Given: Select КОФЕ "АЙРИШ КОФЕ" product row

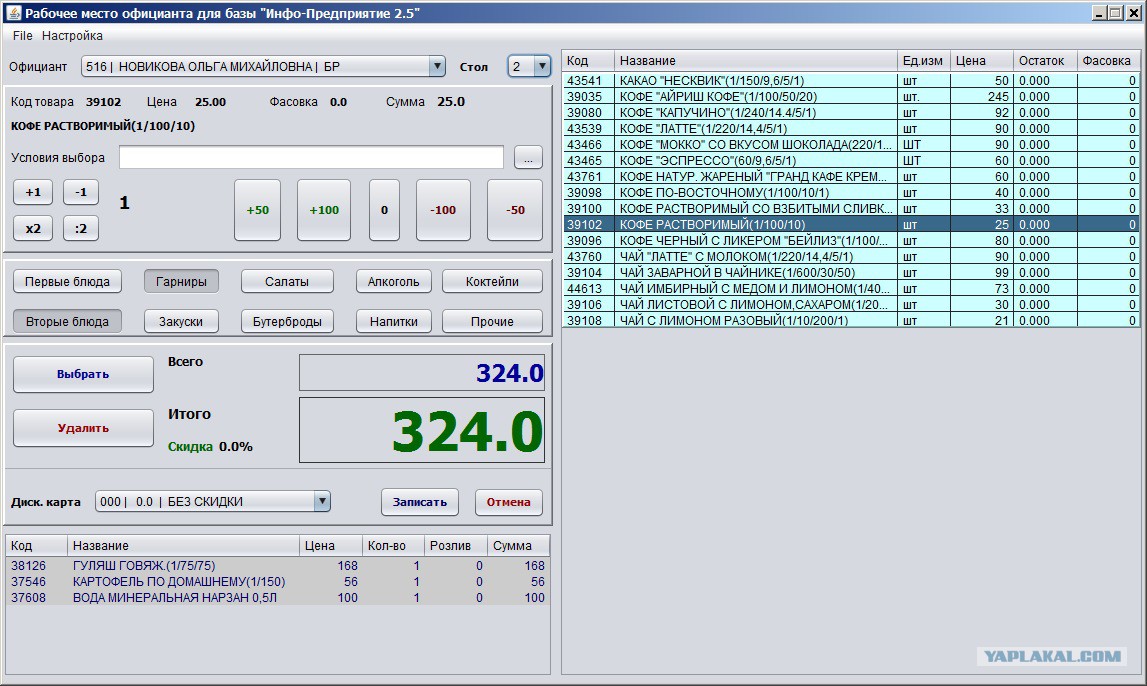Looking at the screenshot, I should [851, 97].
